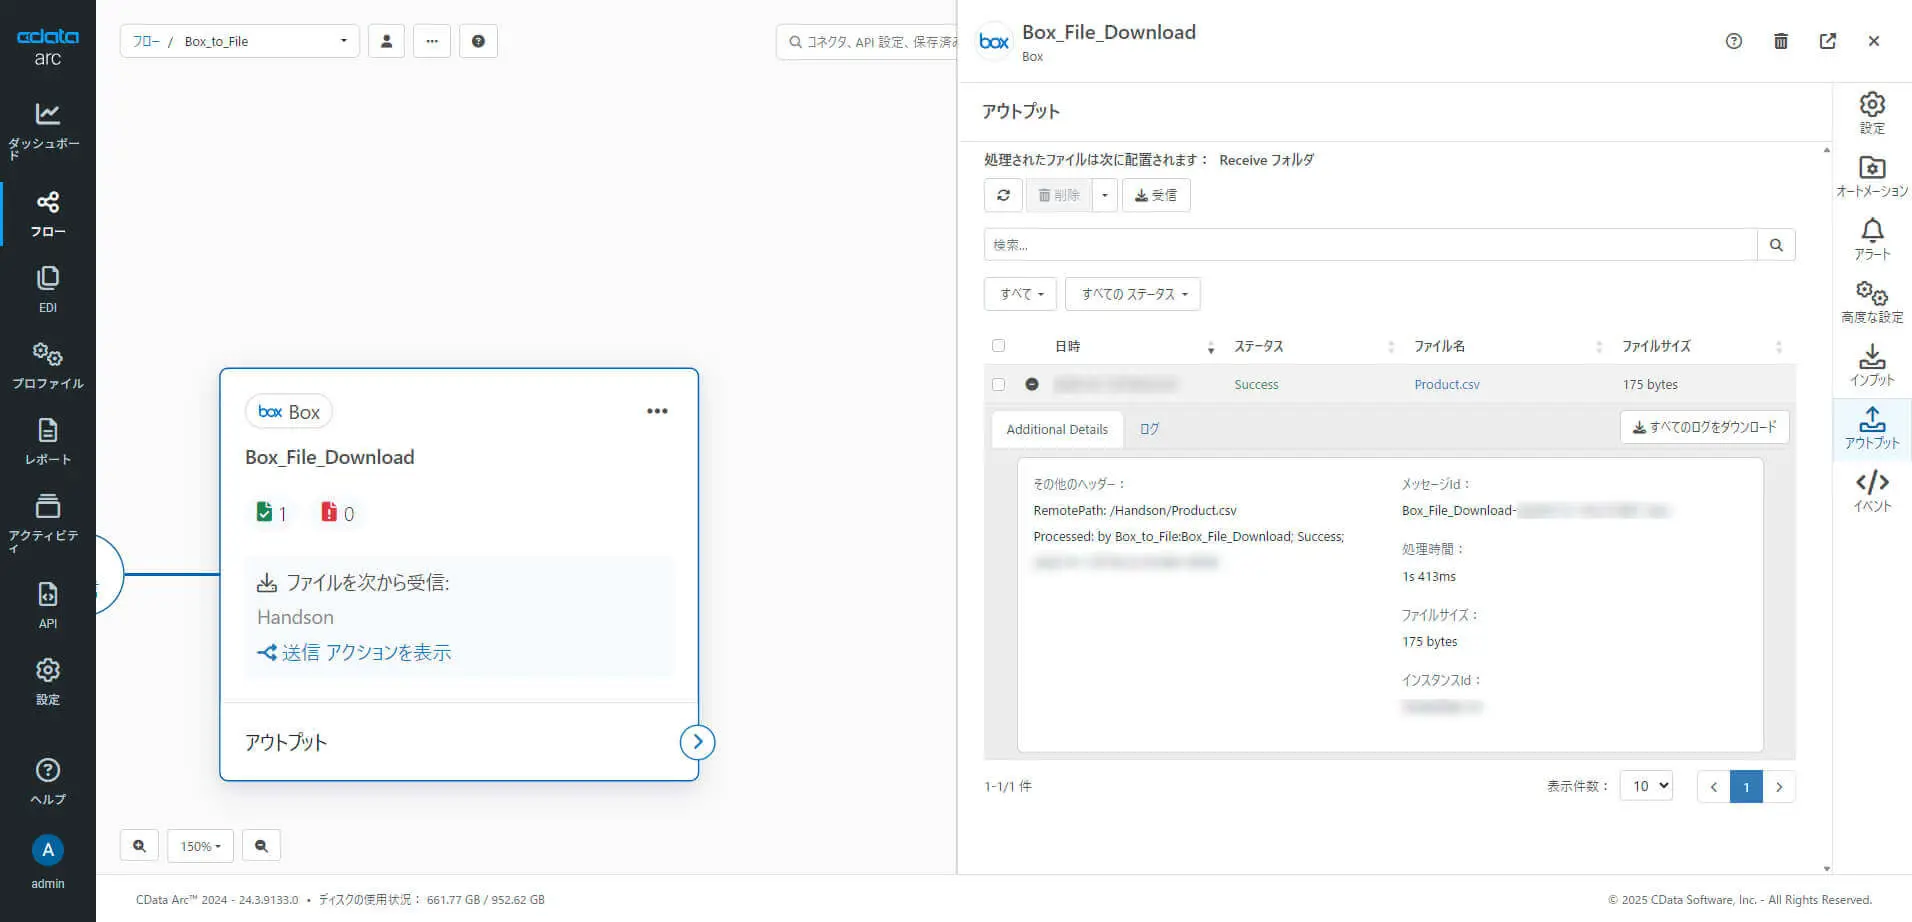This screenshot has width=1912, height=922.
Task: Zoom out on the flow canvas
Action: click(x=261, y=846)
